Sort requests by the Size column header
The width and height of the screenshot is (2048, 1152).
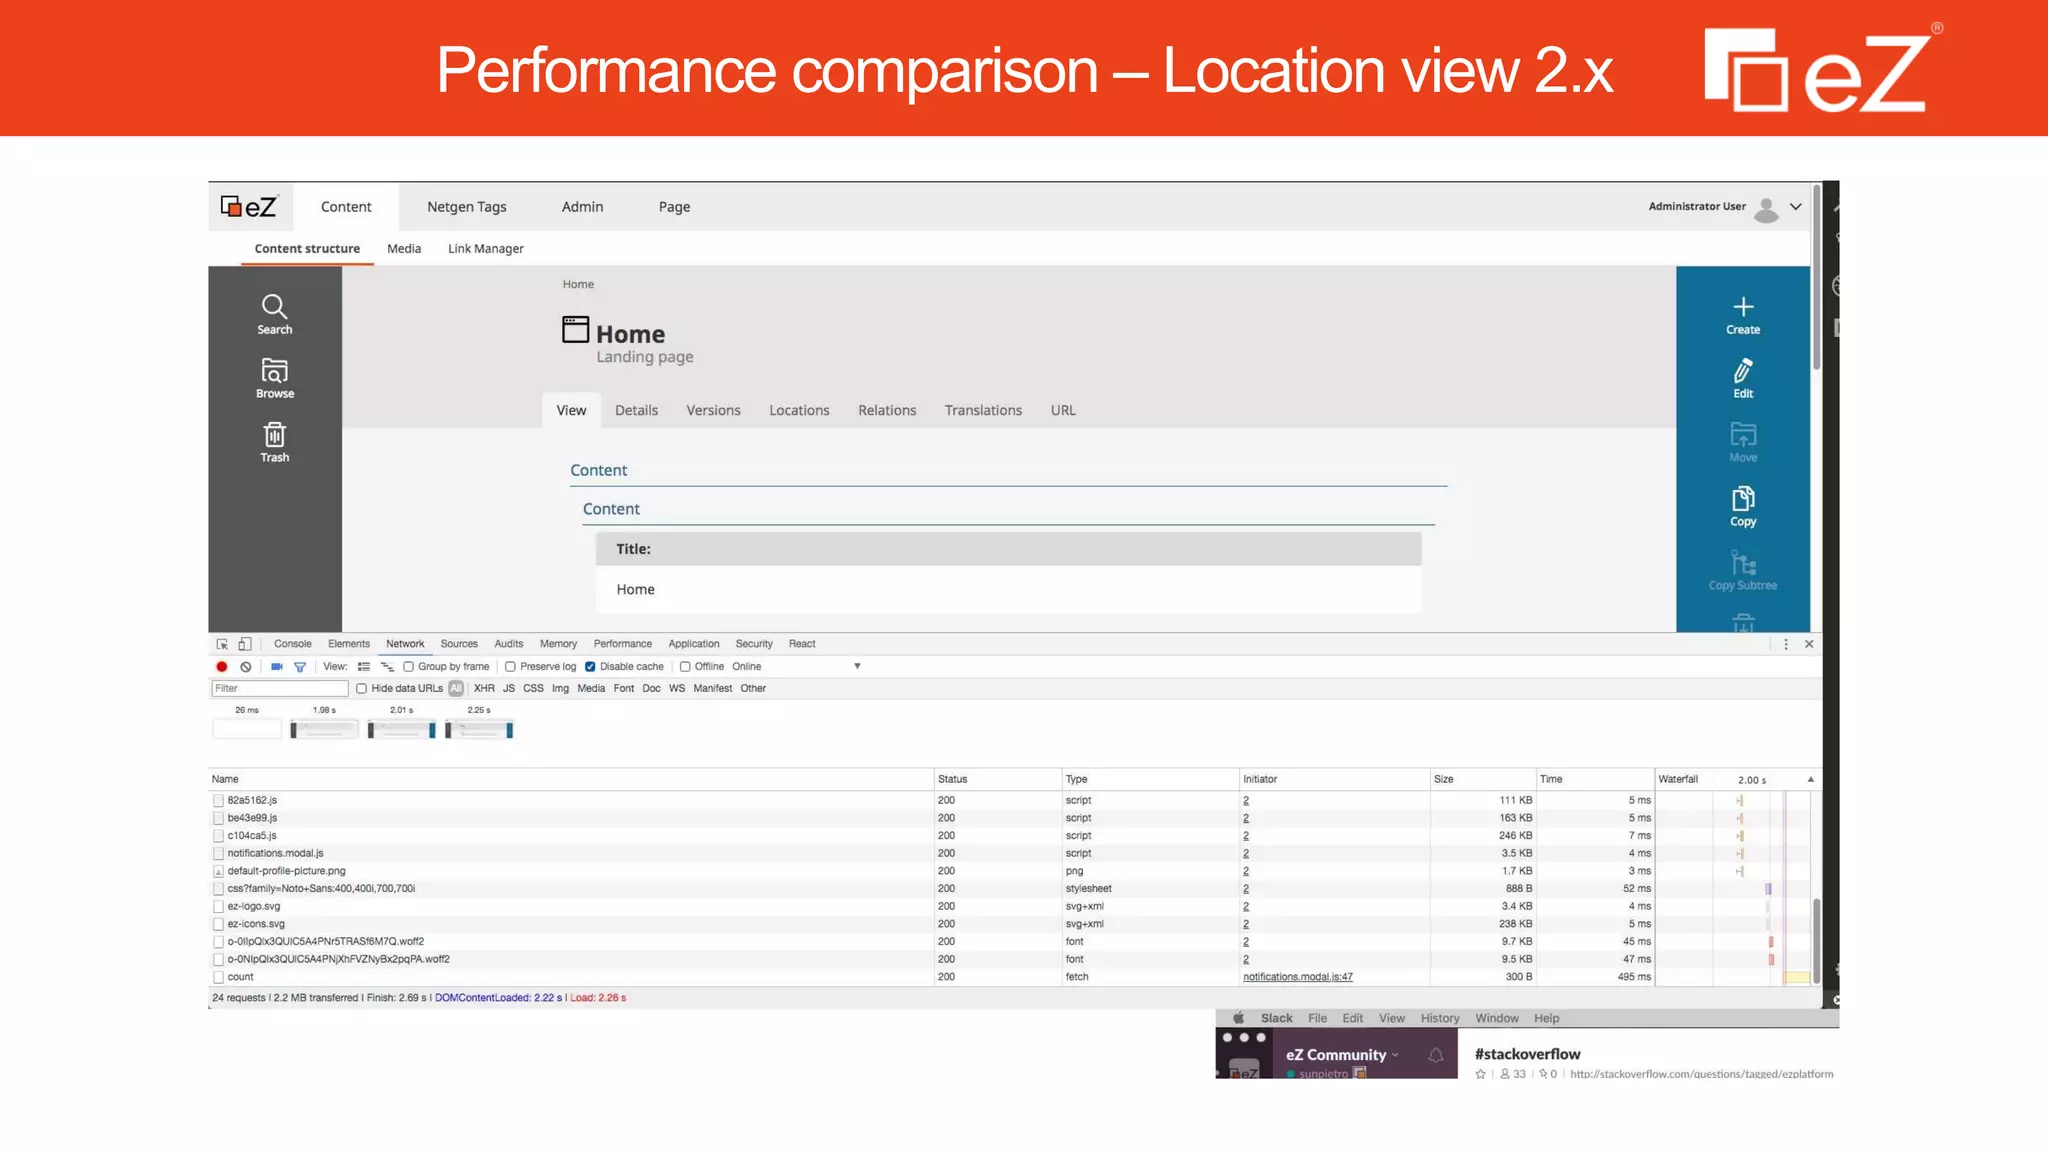[x=1482, y=779]
